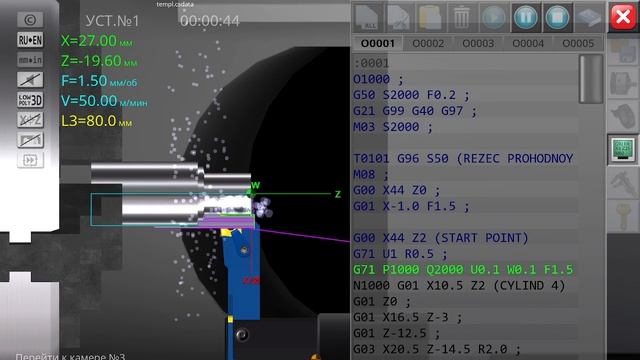Click the L3=80.0 length readout
The image size is (640, 360).
click(96, 121)
